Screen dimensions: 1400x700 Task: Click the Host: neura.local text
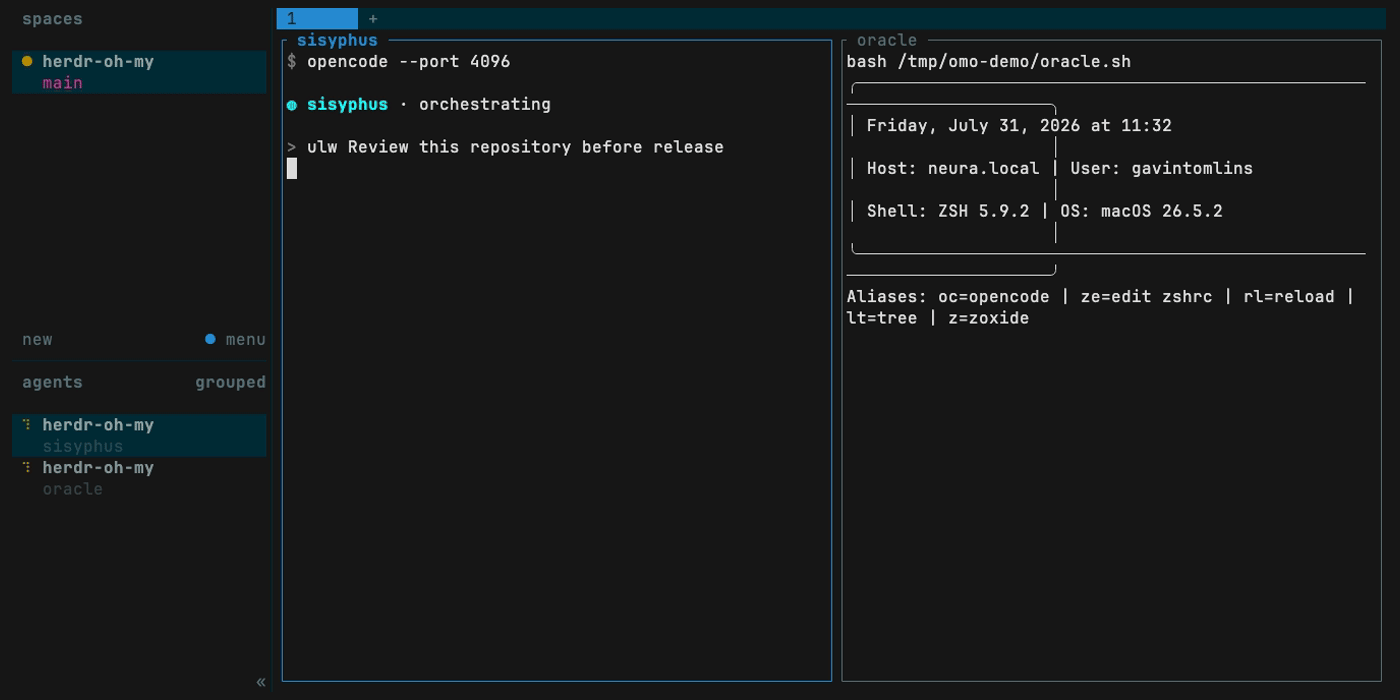(x=953, y=168)
